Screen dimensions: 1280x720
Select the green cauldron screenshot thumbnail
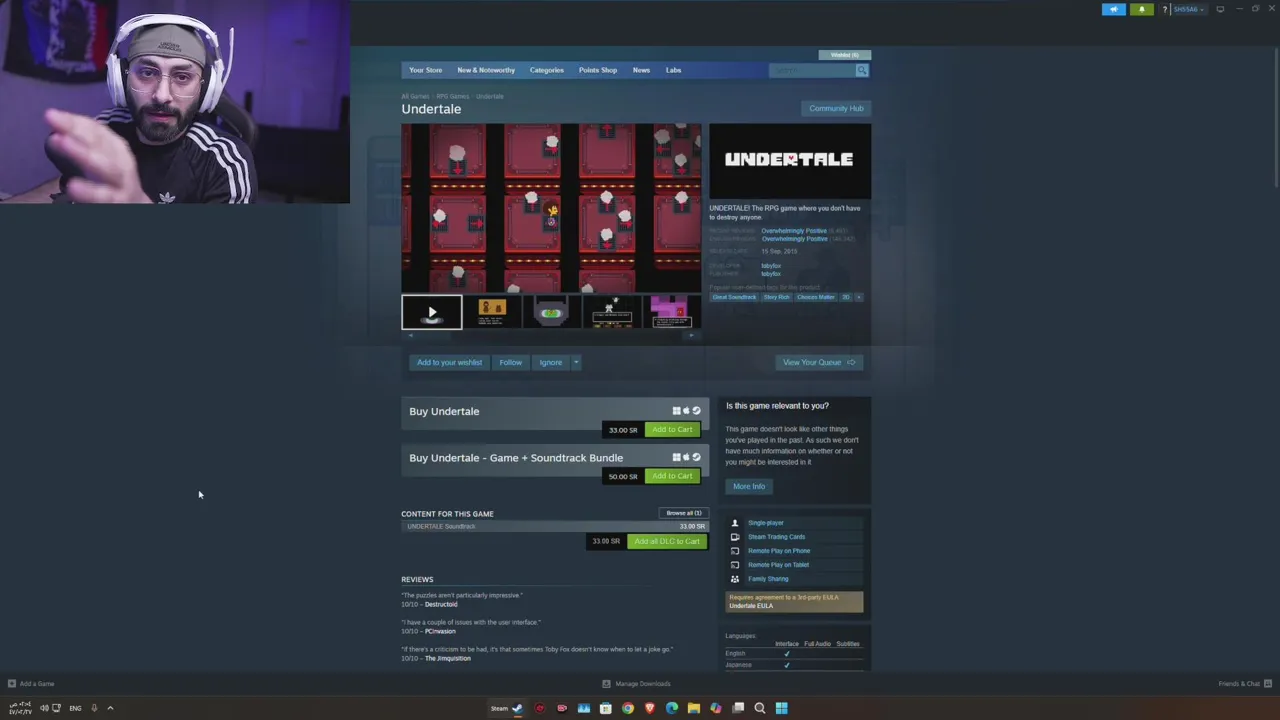552,312
